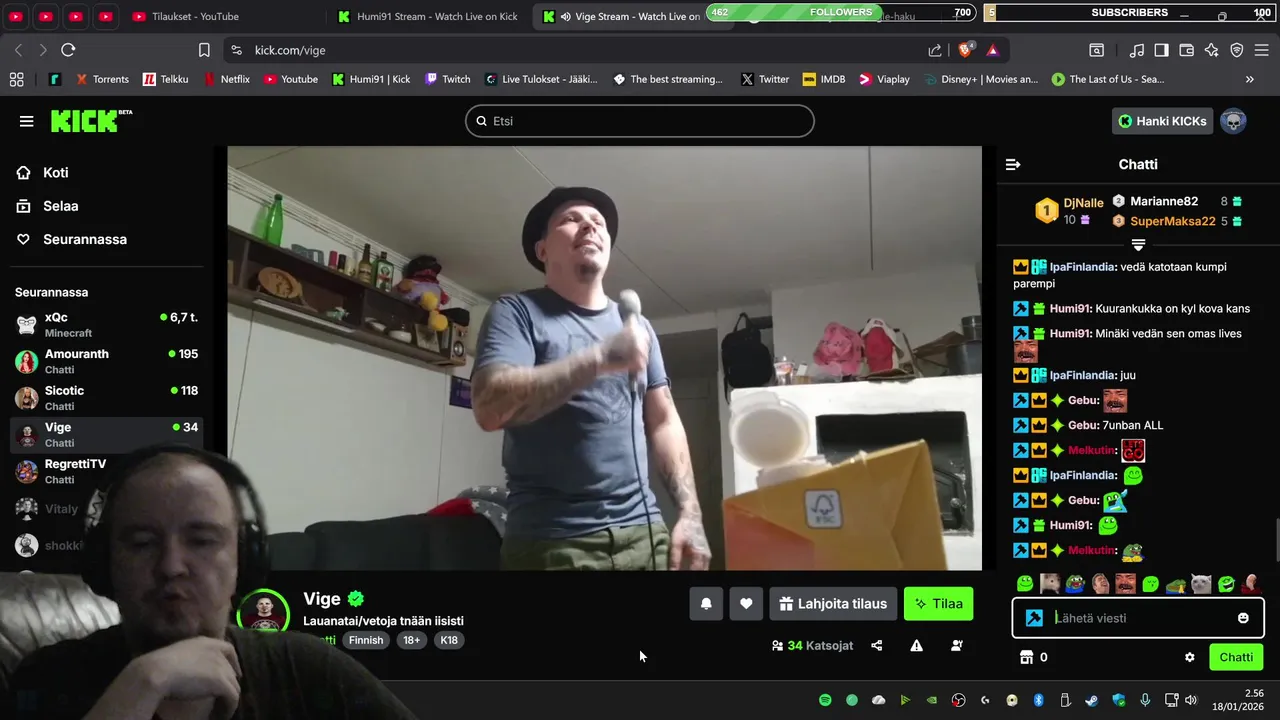The height and width of the screenshot is (720, 1280).
Task: Open the Amouranth channel in the sidebar
Action: click(107, 361)
